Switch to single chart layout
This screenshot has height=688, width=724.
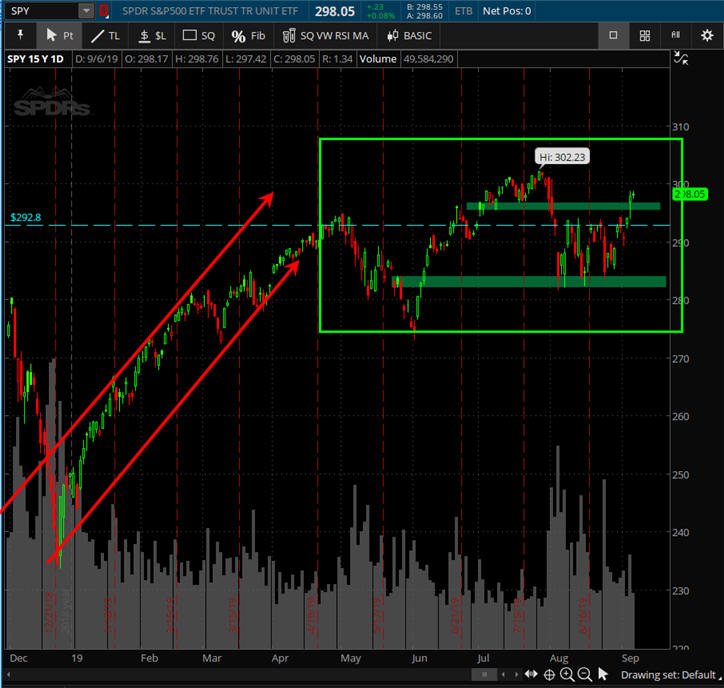pos(613,35)
